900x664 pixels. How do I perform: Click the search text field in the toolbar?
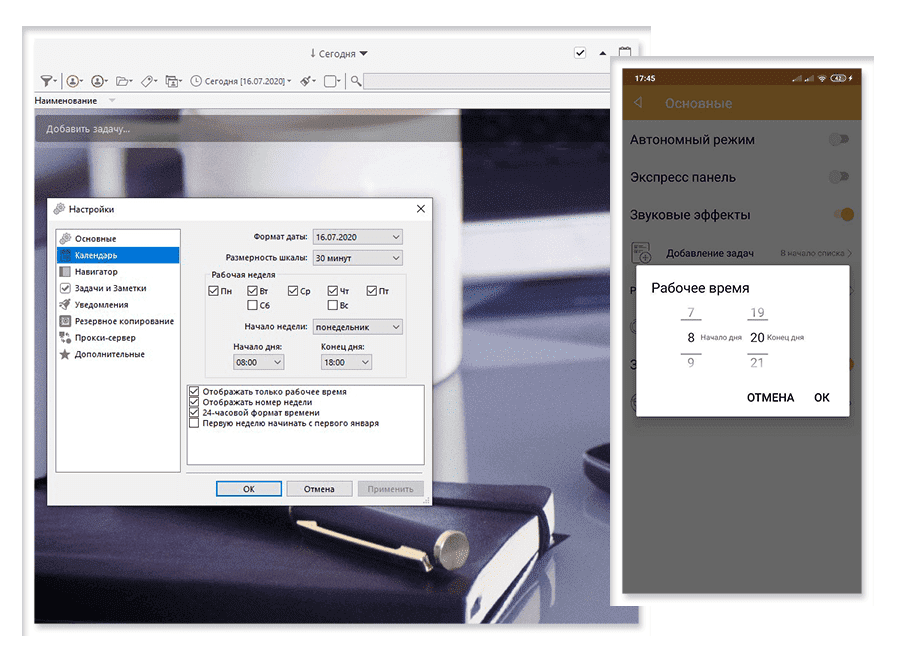pos(487,81)
